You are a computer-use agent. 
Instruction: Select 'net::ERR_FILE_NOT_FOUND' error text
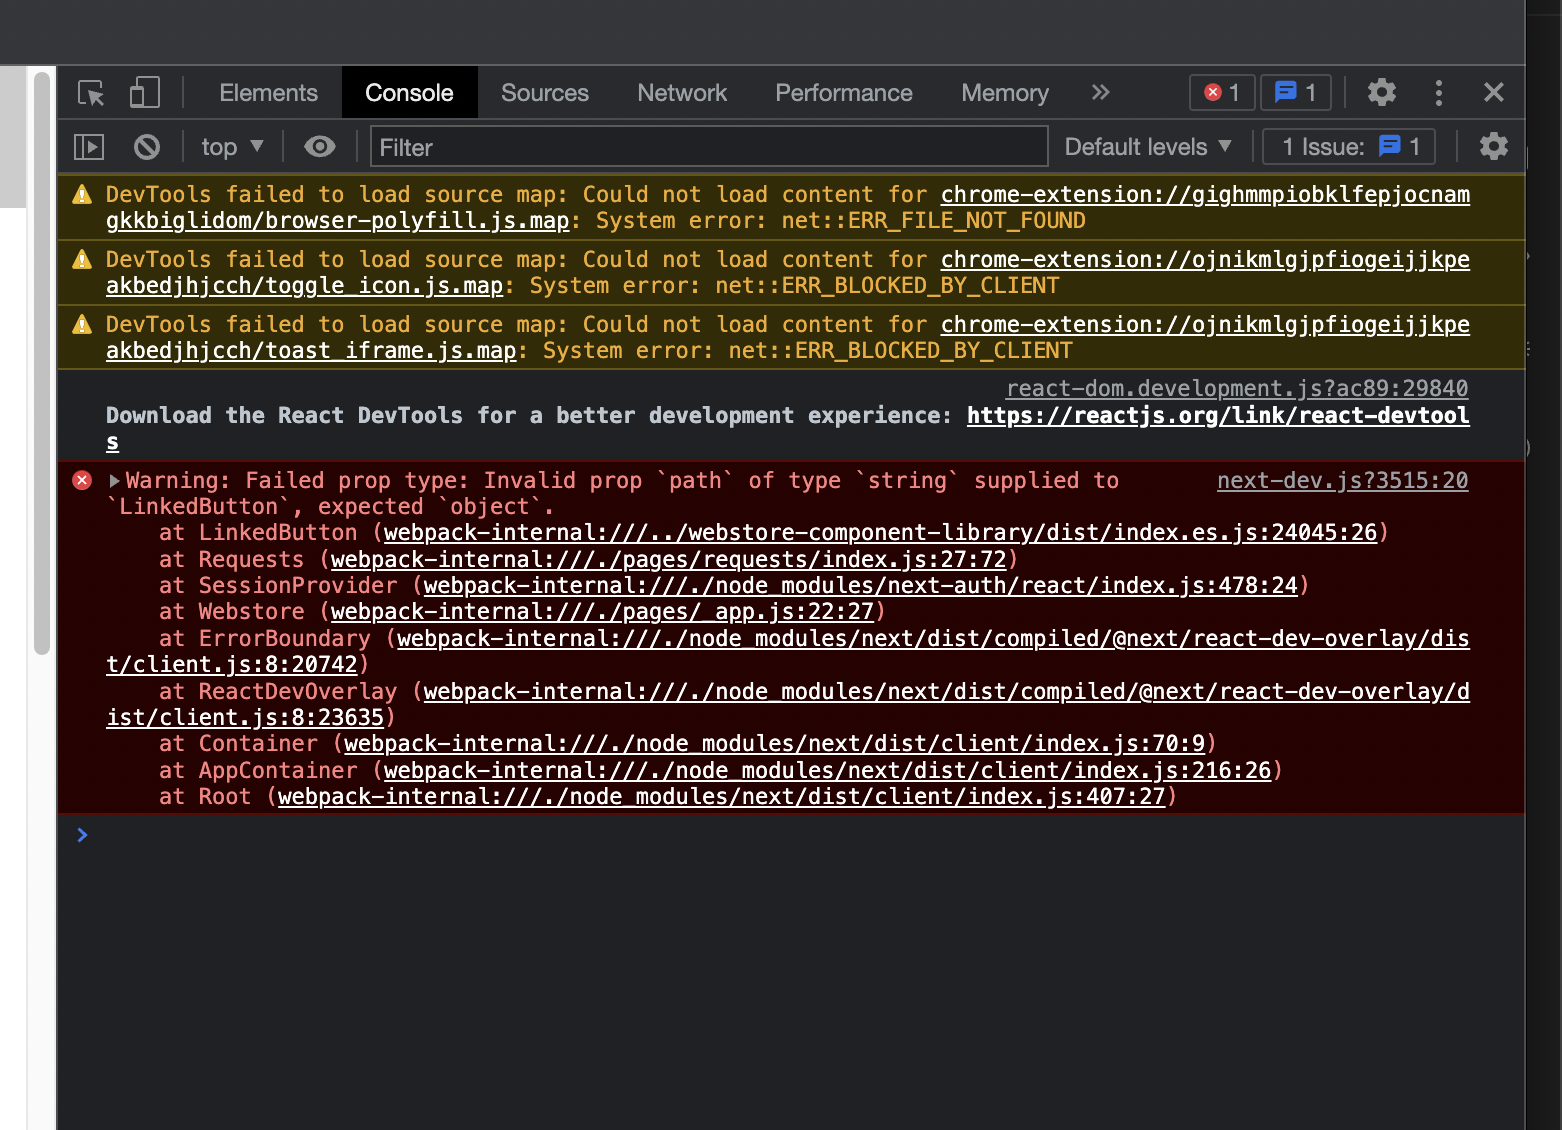(933, 221)
